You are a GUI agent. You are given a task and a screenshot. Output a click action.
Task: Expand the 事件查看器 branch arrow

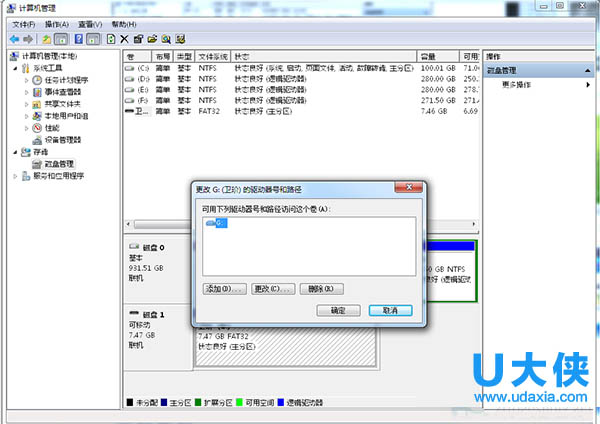click(x=26, y=92)
